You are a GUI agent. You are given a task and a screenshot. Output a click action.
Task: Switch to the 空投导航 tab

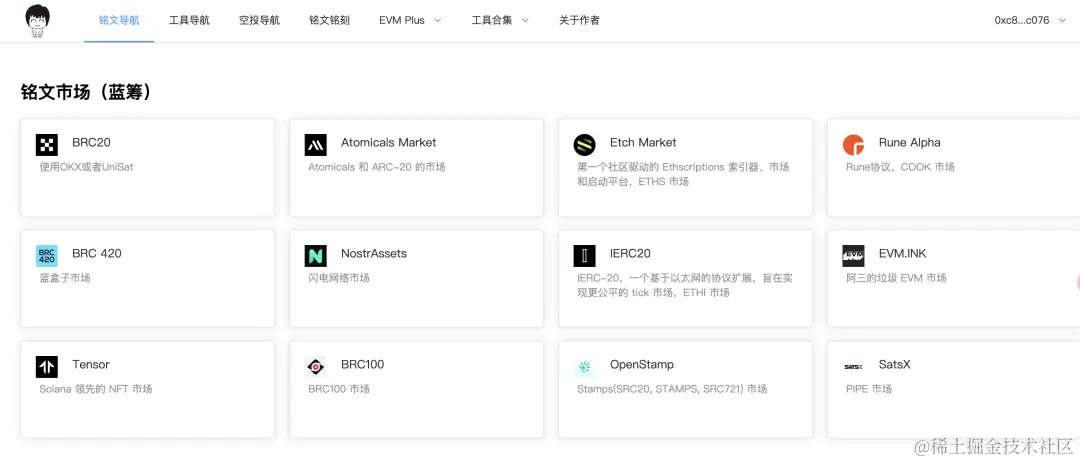point(260,21)
